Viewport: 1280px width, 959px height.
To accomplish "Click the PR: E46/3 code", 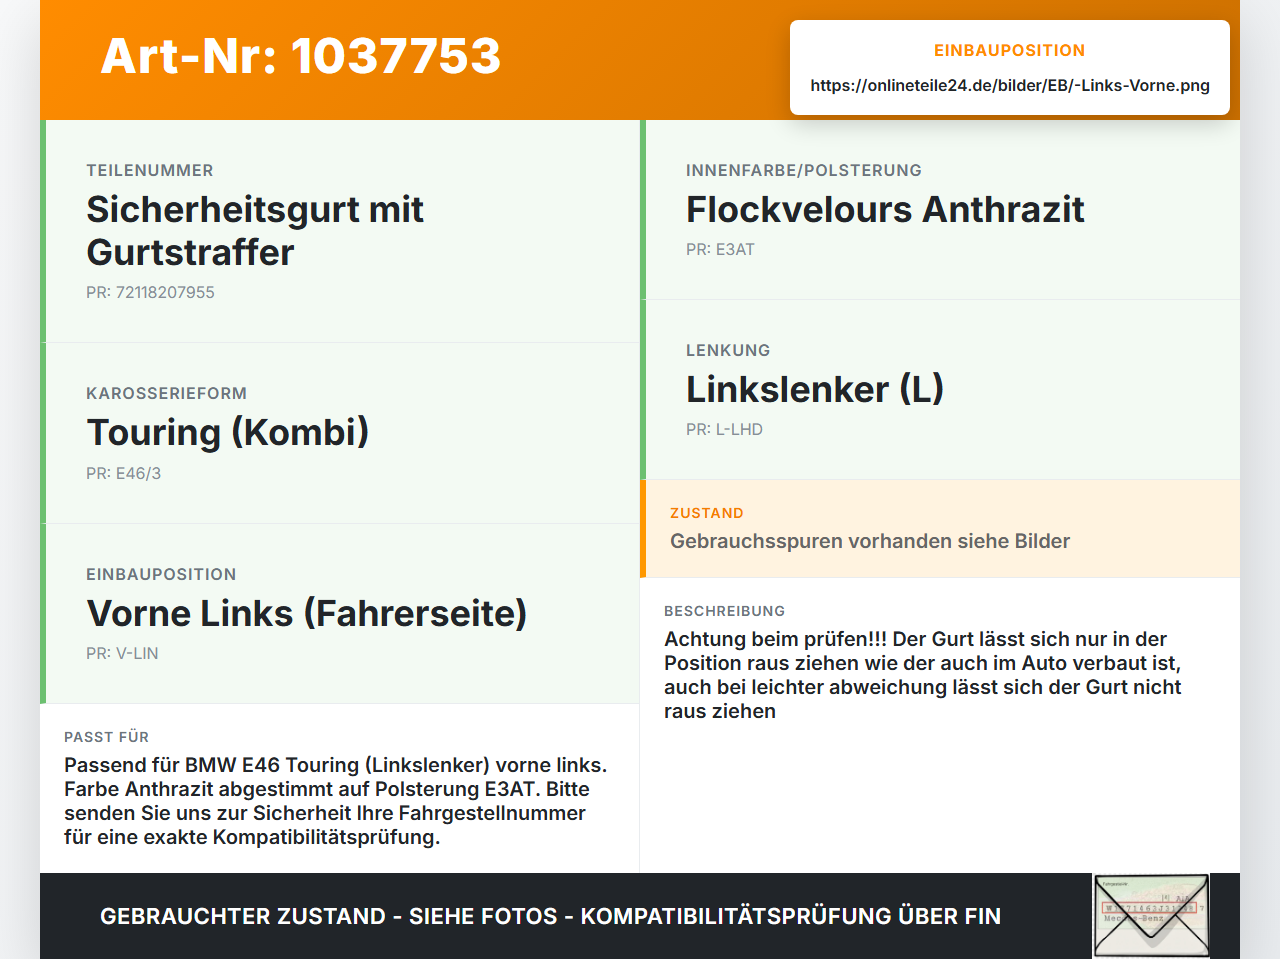I will pos(123,473).
